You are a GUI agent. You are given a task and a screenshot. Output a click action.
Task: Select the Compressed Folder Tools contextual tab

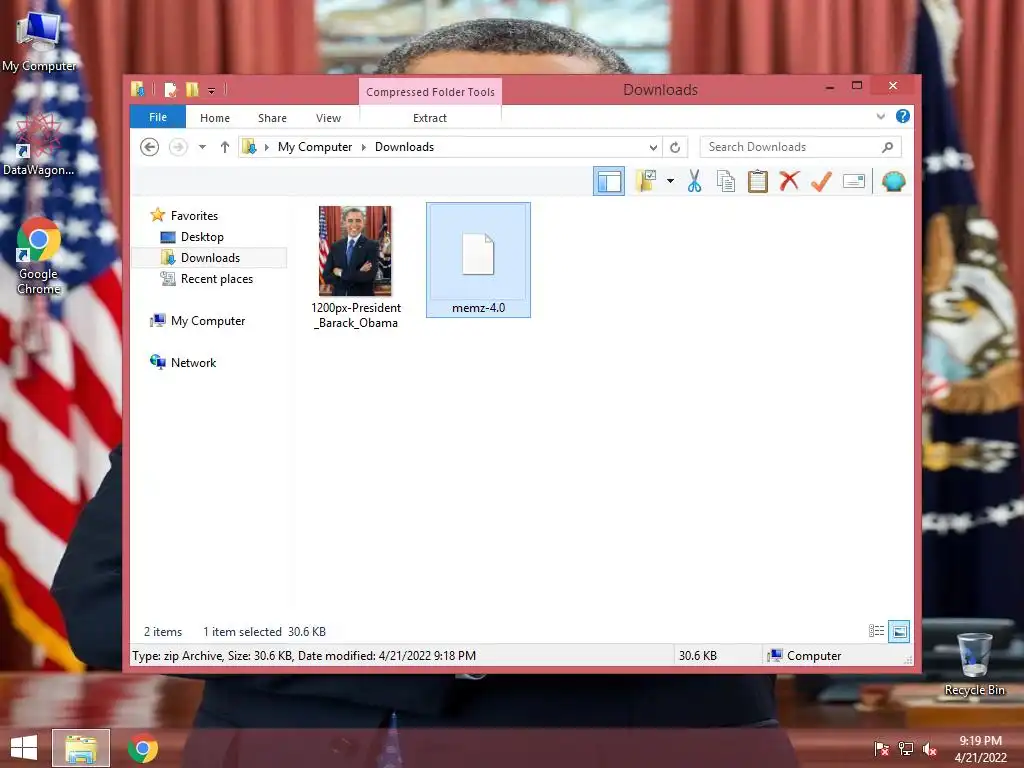tap(430, 91)
